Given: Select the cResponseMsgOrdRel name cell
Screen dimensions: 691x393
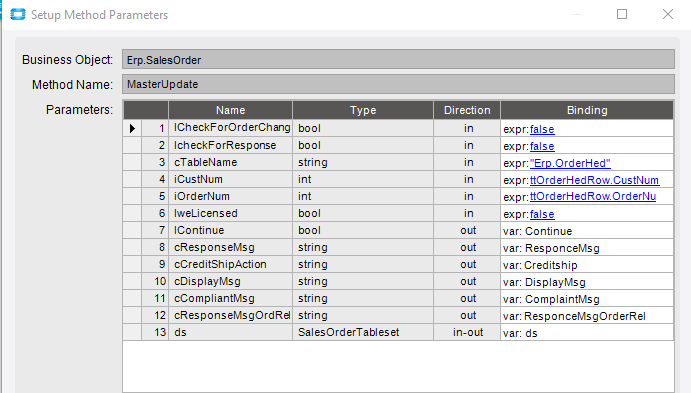Looking at the screenshot, I should coord(230,315).
